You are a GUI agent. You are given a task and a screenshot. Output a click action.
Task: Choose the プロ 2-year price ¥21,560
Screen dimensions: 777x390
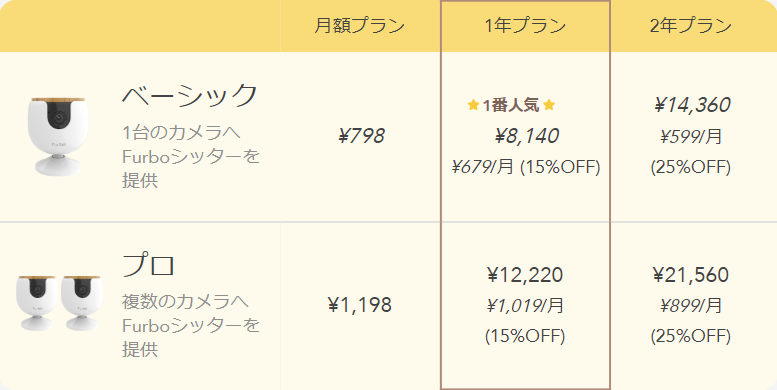(691, 275)
